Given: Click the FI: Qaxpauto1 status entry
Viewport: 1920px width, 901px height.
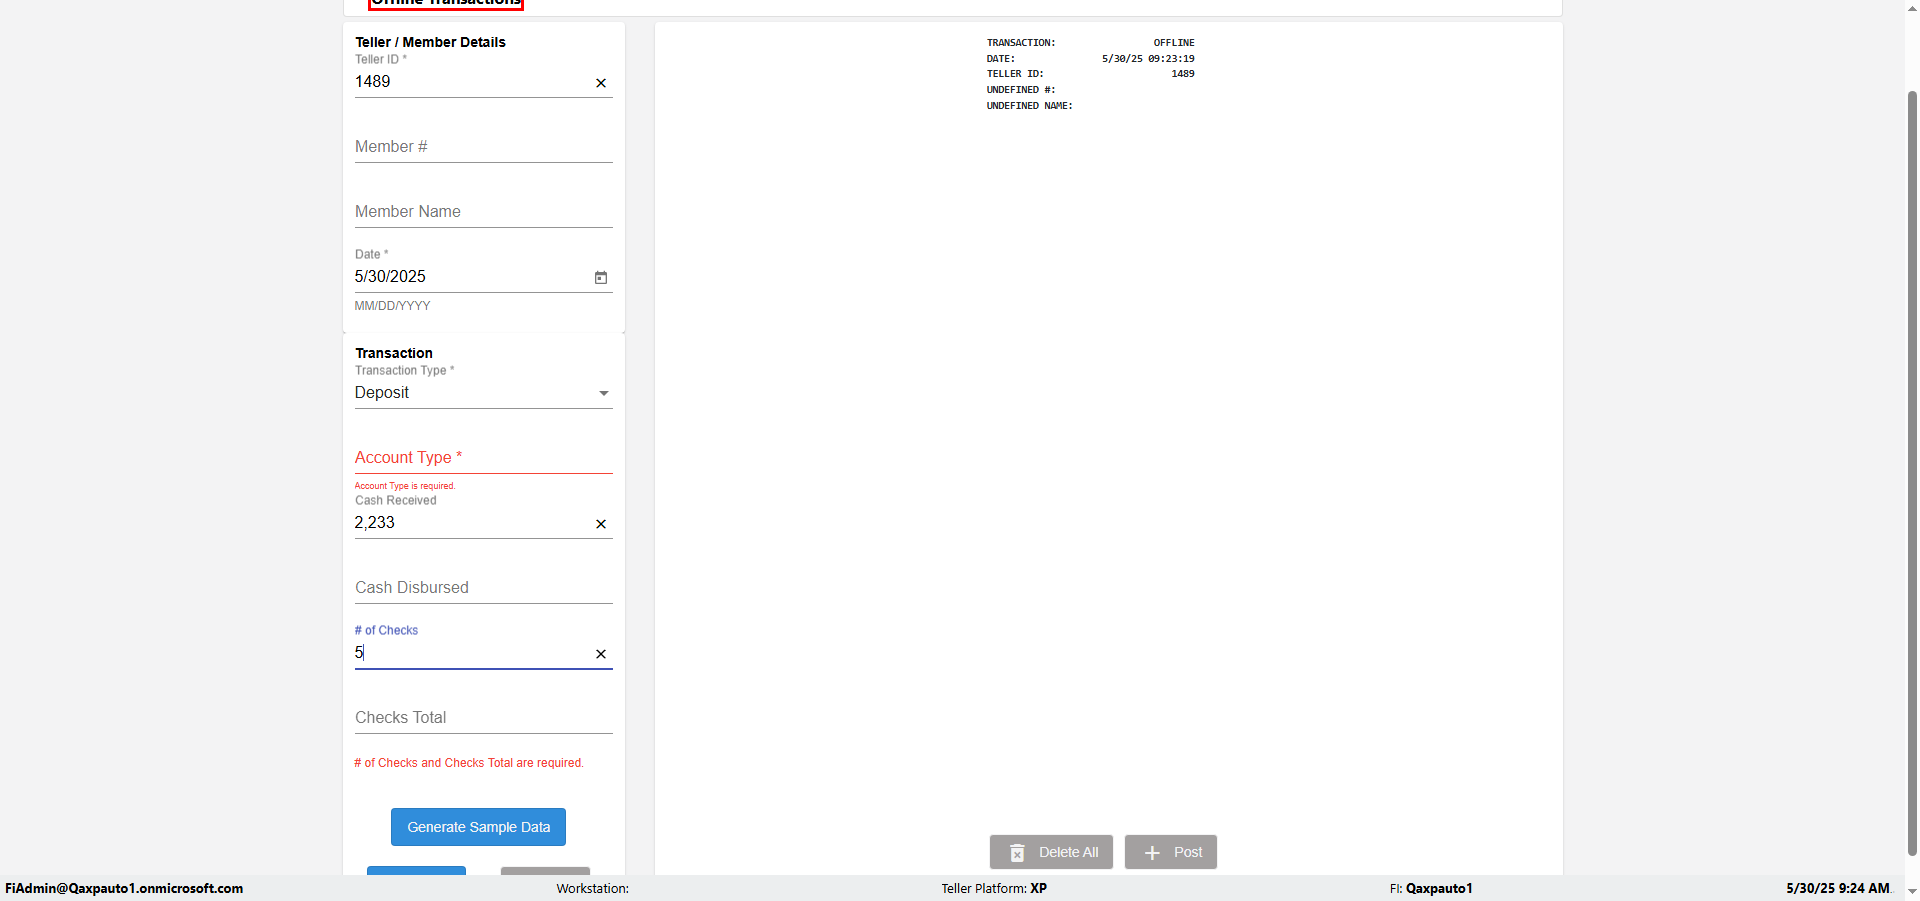Looking at the screenshot, I should [x=1431, y=888].
